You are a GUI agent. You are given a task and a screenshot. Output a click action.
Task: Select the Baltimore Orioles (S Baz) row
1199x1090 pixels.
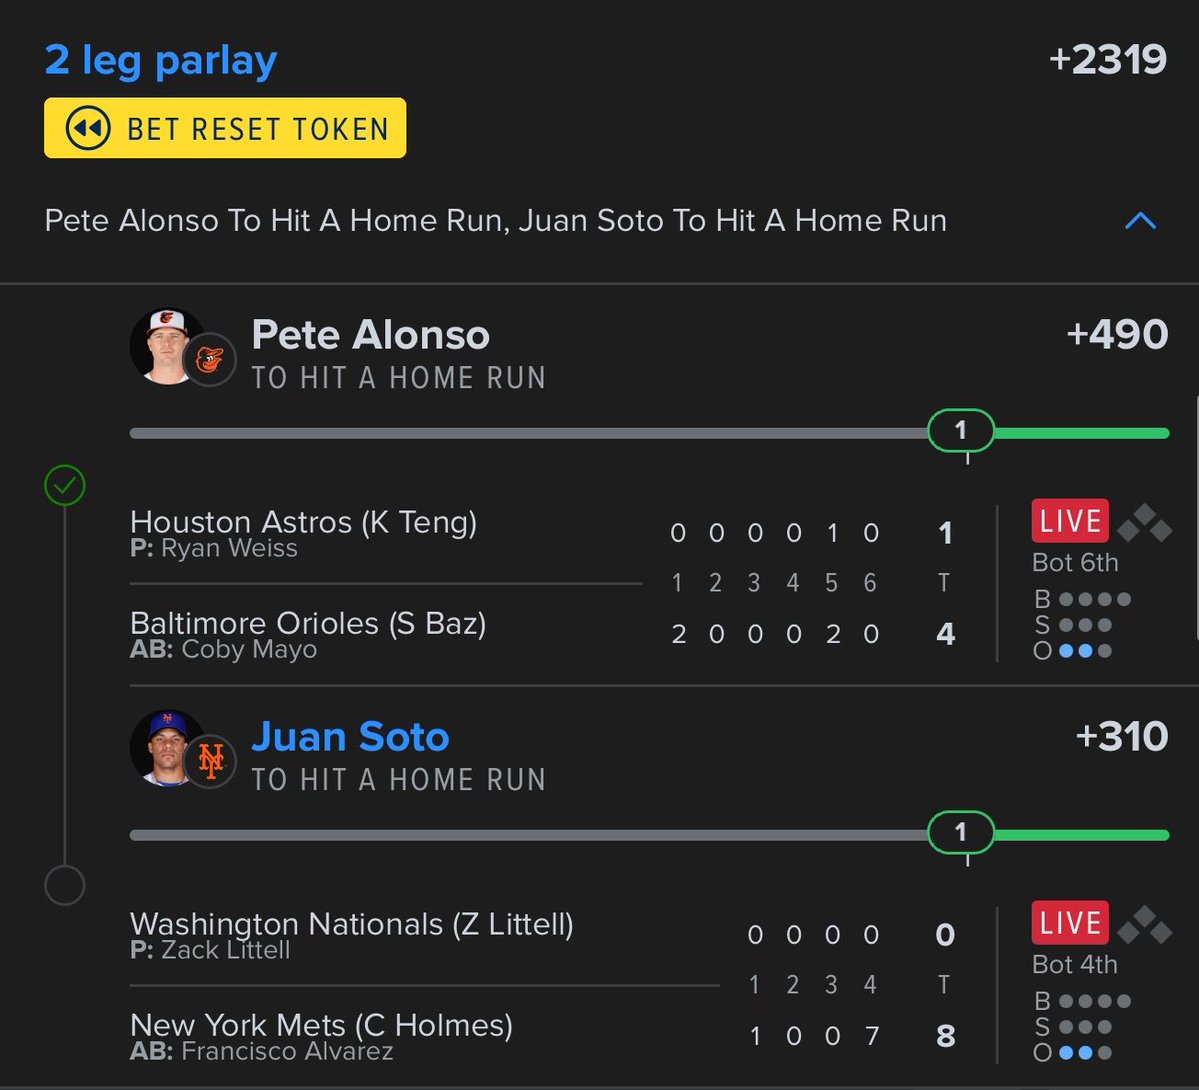(x=308, y=623)
